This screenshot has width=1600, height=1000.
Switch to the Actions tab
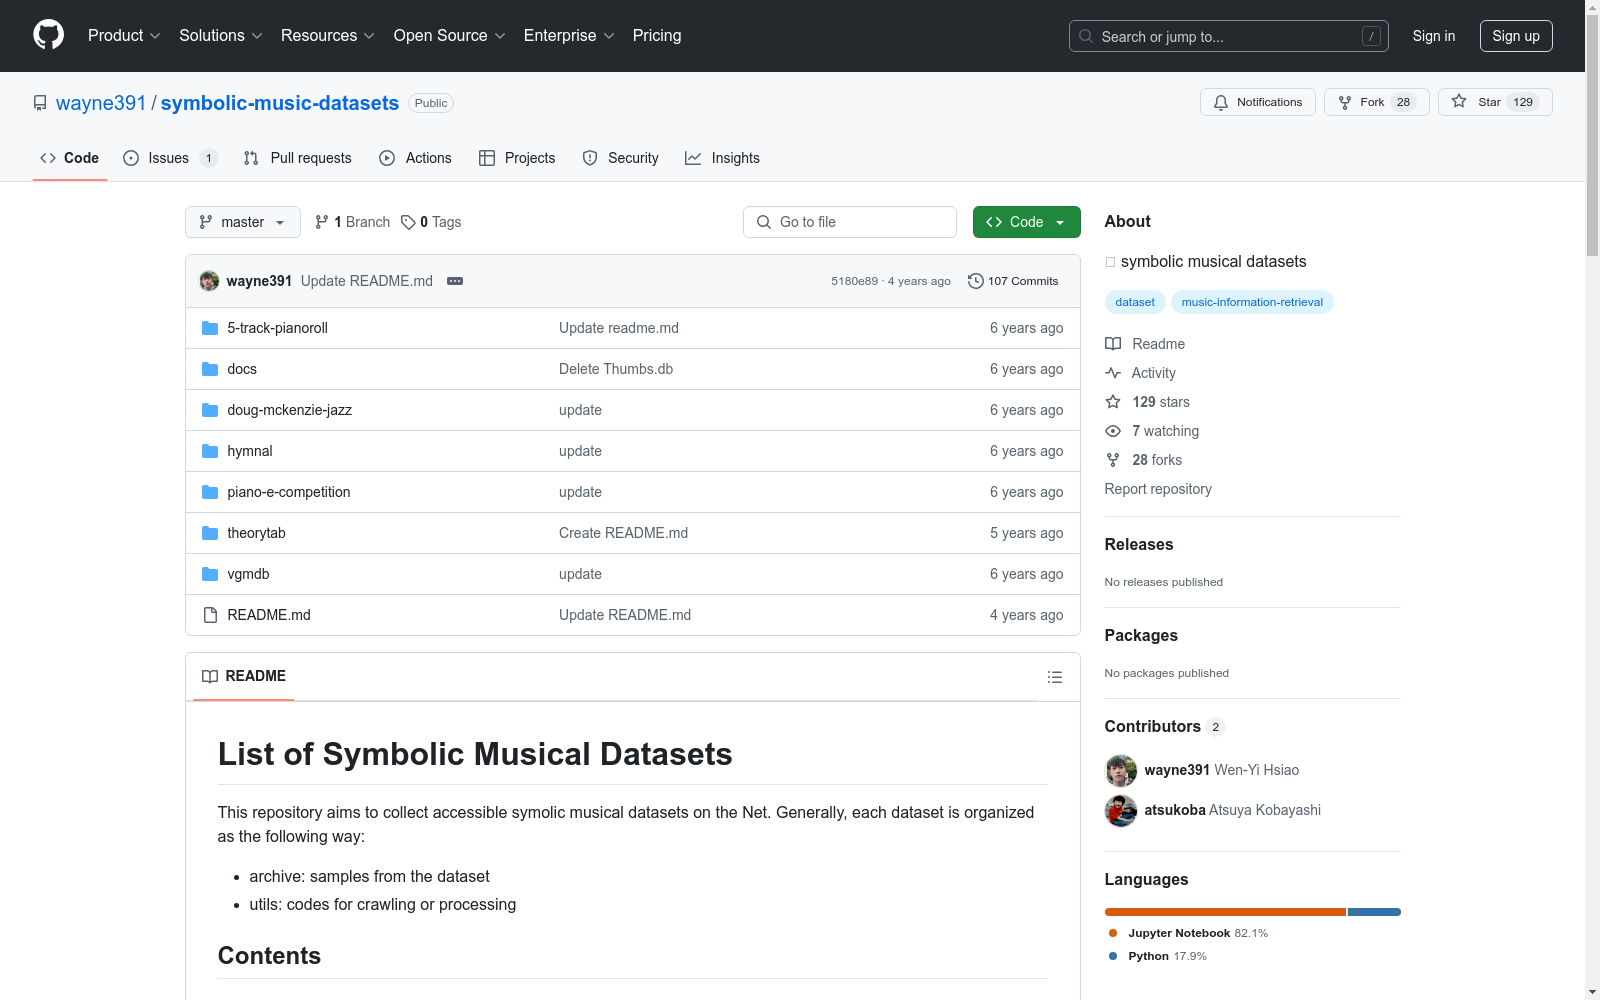[416, 158]
